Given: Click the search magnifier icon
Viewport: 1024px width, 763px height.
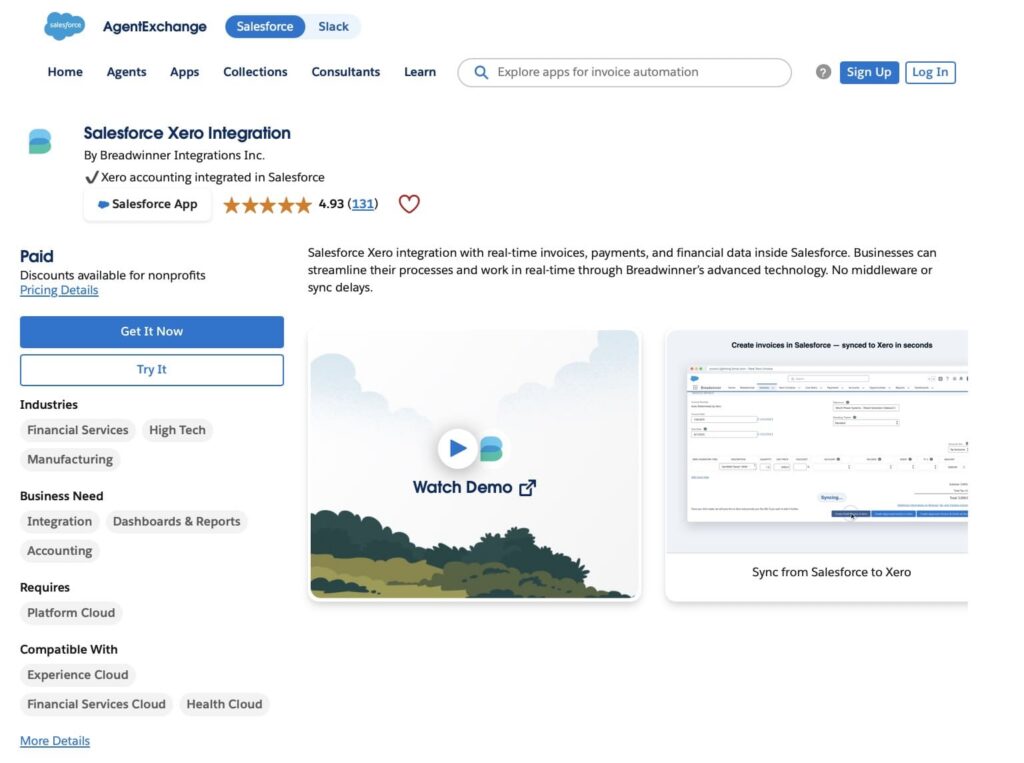Looking at the screenshot, I should pos(481,73).
